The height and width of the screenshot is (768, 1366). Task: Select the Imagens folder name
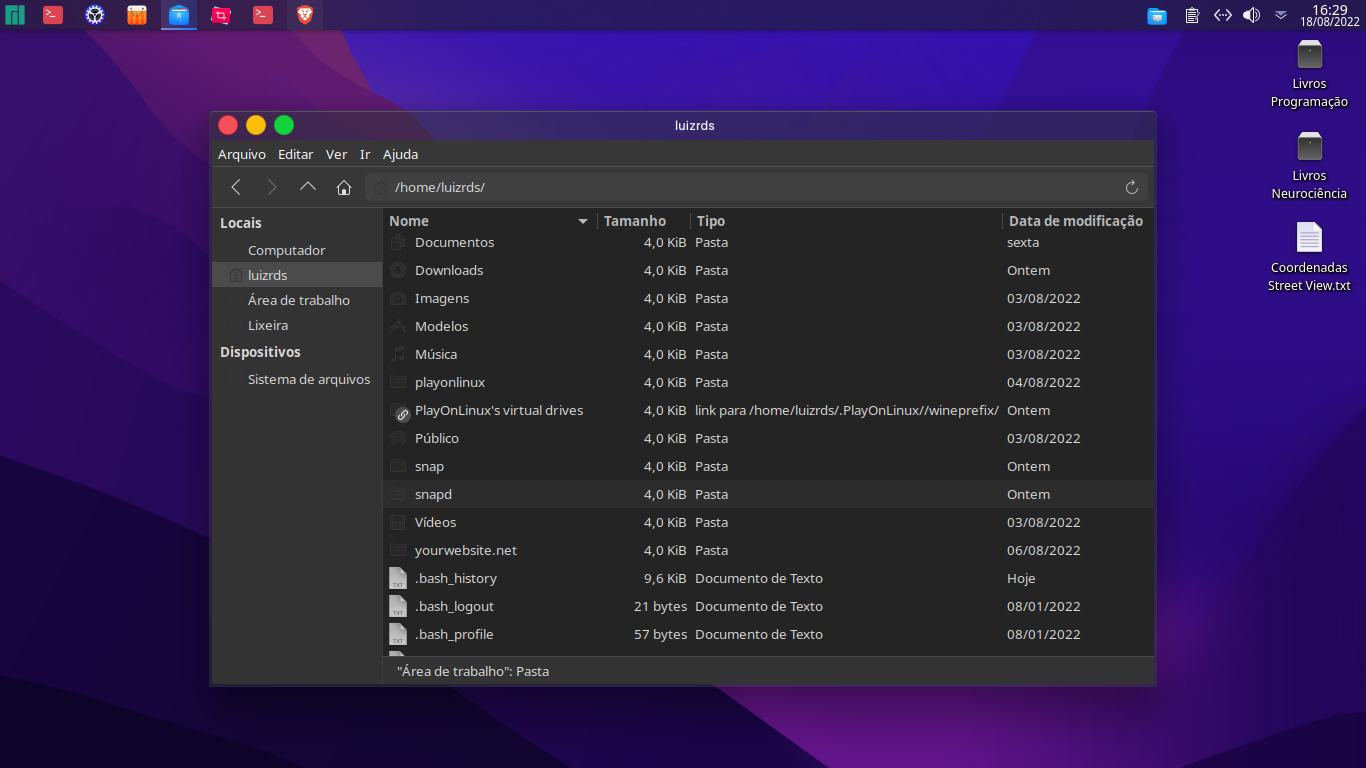point(442,299)
